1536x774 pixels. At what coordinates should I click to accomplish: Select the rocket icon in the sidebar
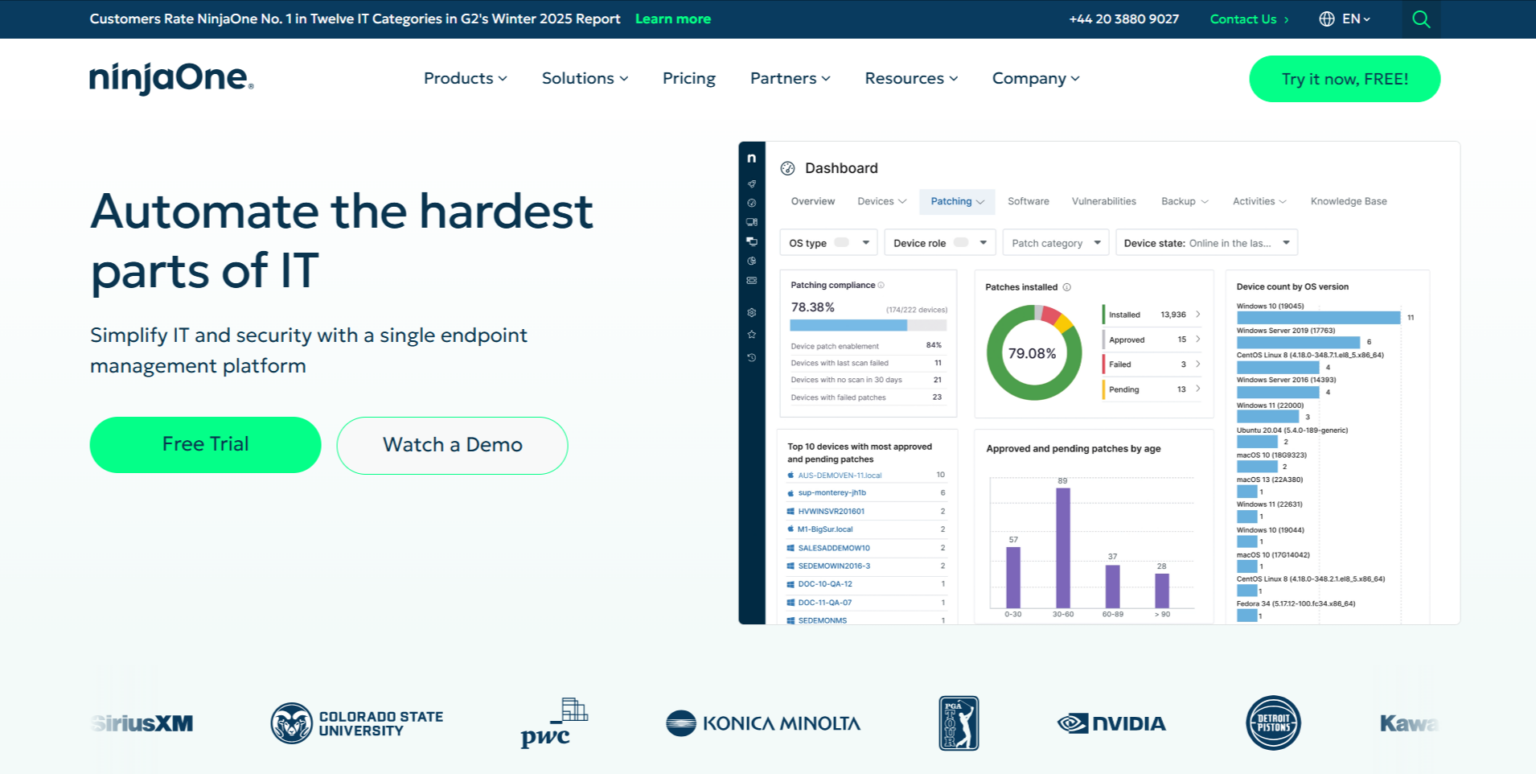(x=752, y=183)
